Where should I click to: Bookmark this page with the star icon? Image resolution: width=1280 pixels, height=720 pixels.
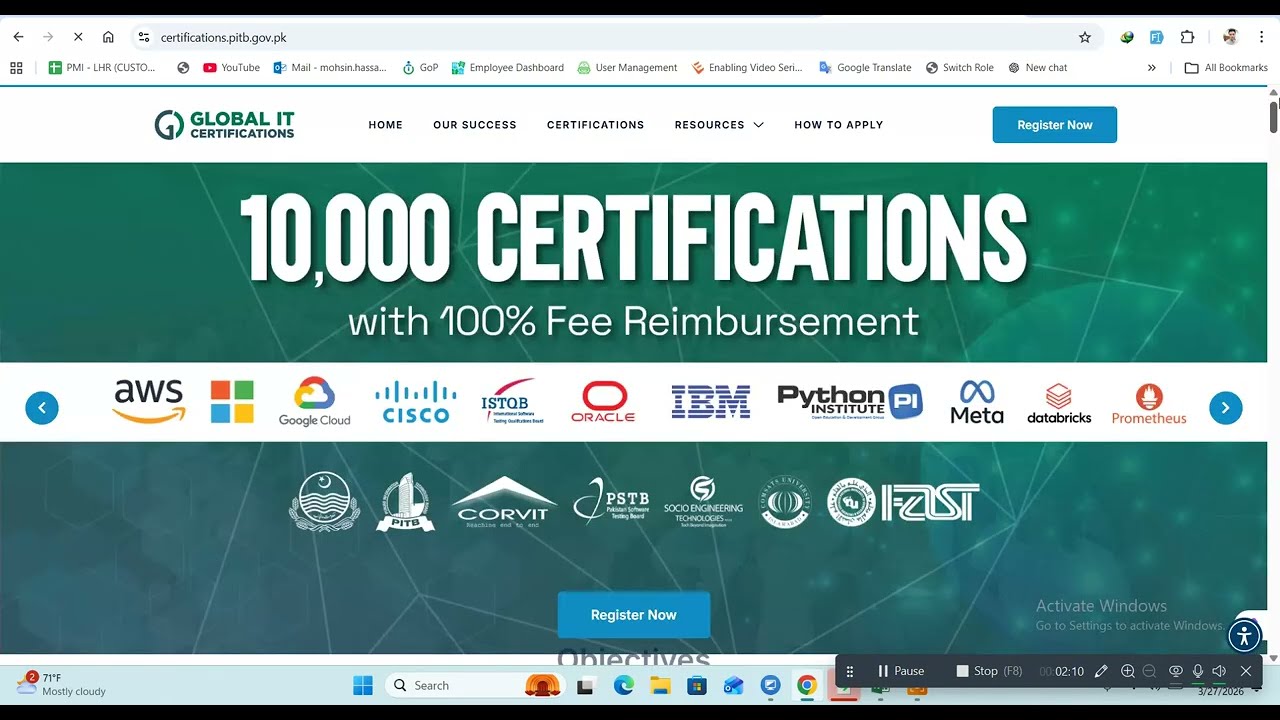1085,37
